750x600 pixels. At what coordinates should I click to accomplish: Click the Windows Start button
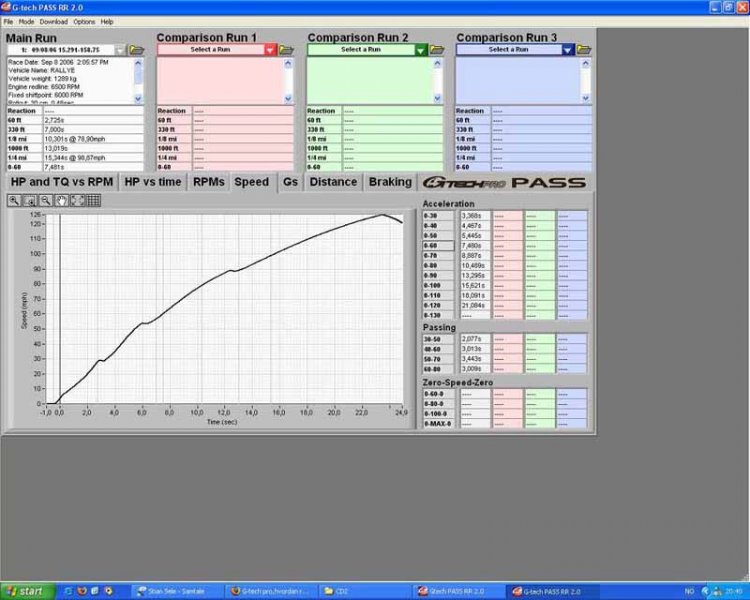coord(24,591)
